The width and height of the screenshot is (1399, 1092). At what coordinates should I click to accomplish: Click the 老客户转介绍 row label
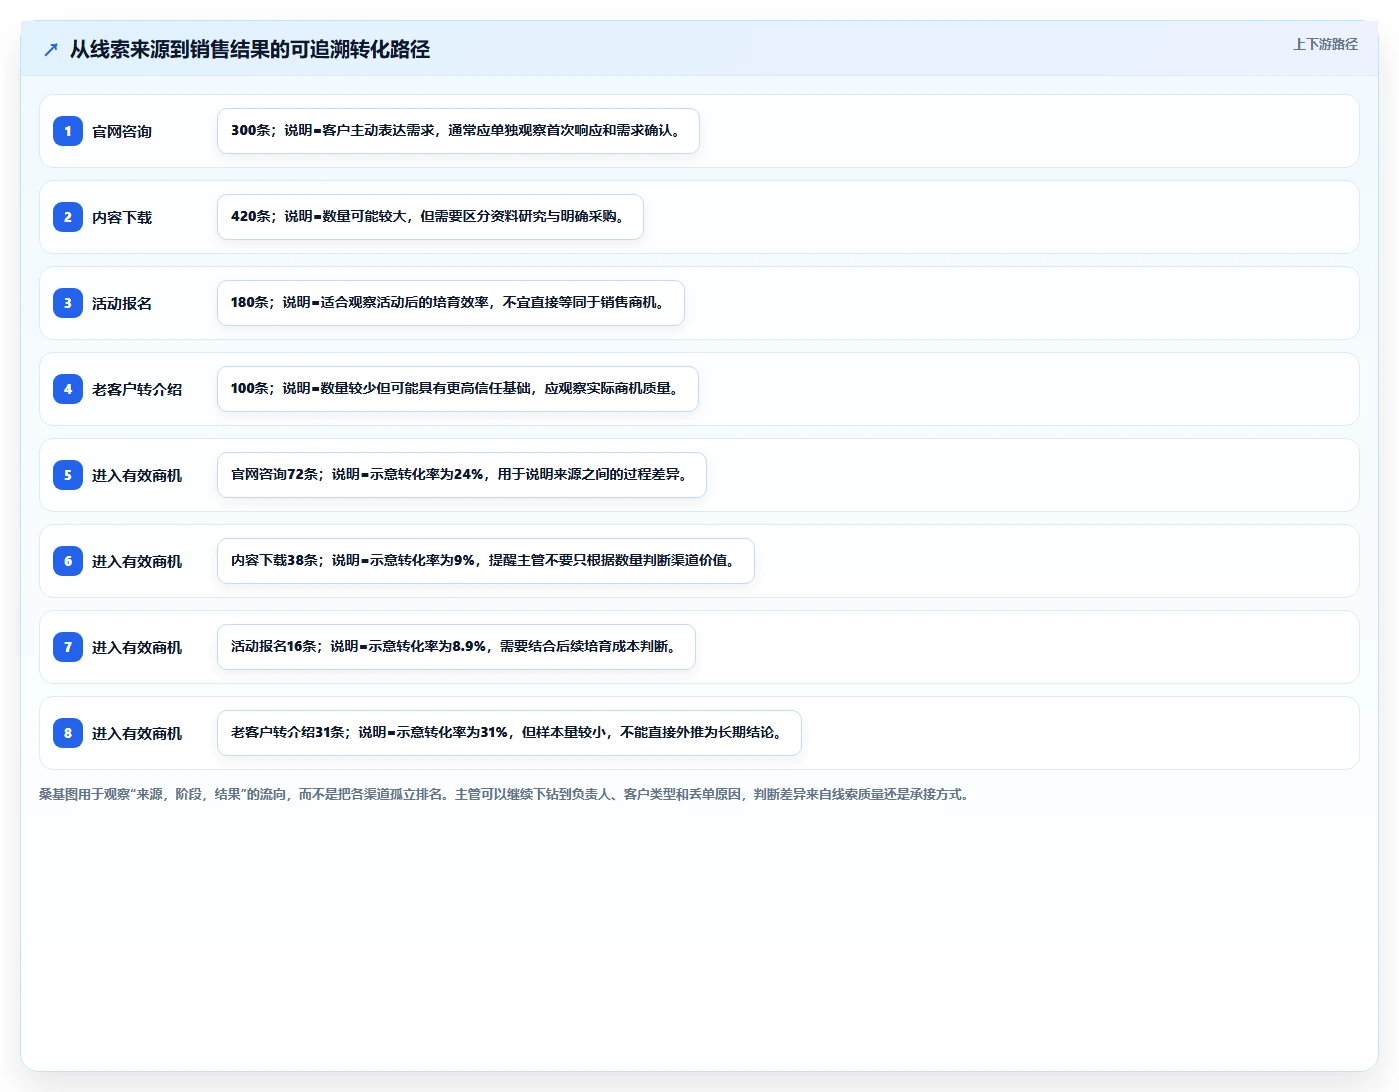pos(137,389)
